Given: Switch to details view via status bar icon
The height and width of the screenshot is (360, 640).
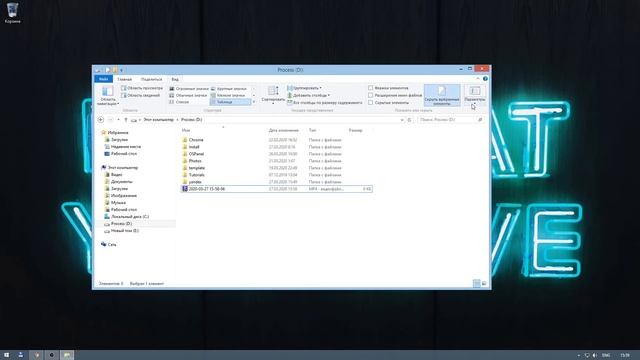Looking at the screenshot, I should pos(476,283).
